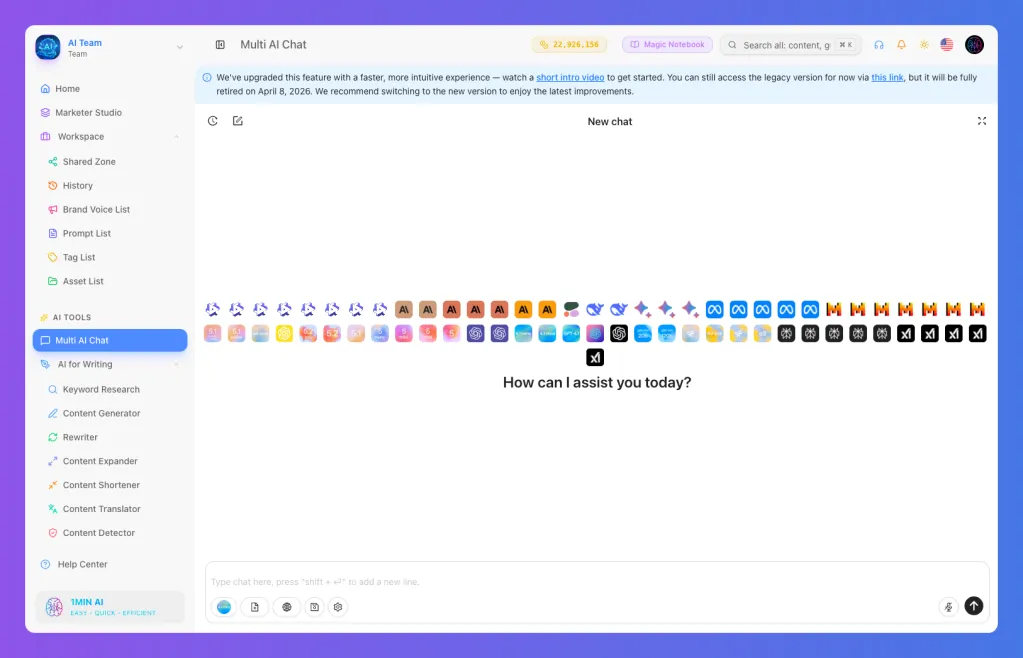Open language selector with US flag
Viewport: 1023px width, 658px height.
coord(947,44)
